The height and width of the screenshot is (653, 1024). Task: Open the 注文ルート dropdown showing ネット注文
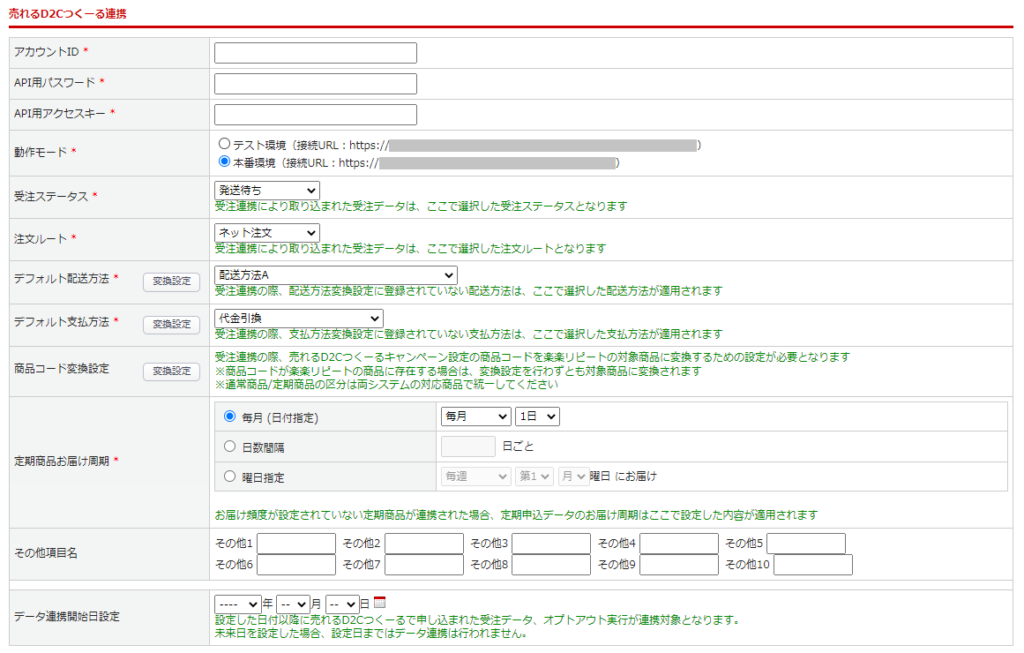(266, 231)
